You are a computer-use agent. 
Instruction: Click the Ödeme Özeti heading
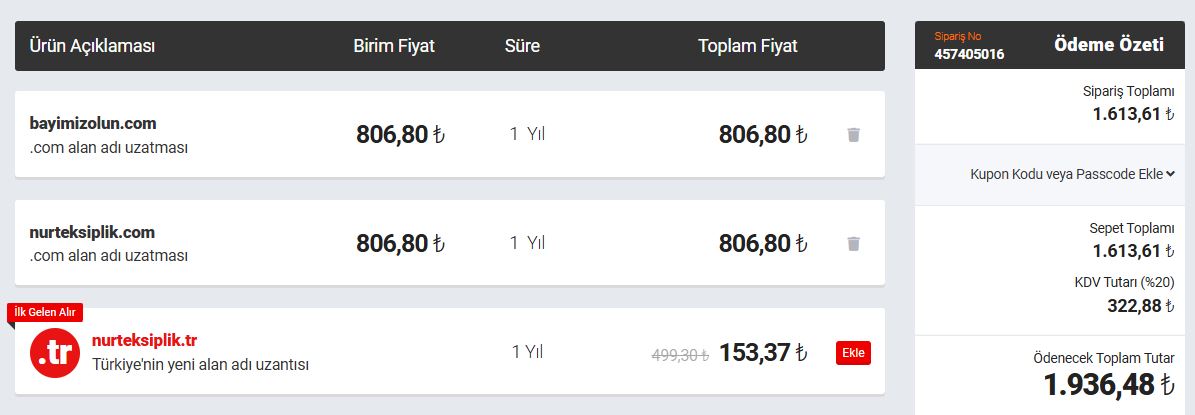pos(1109,45)
